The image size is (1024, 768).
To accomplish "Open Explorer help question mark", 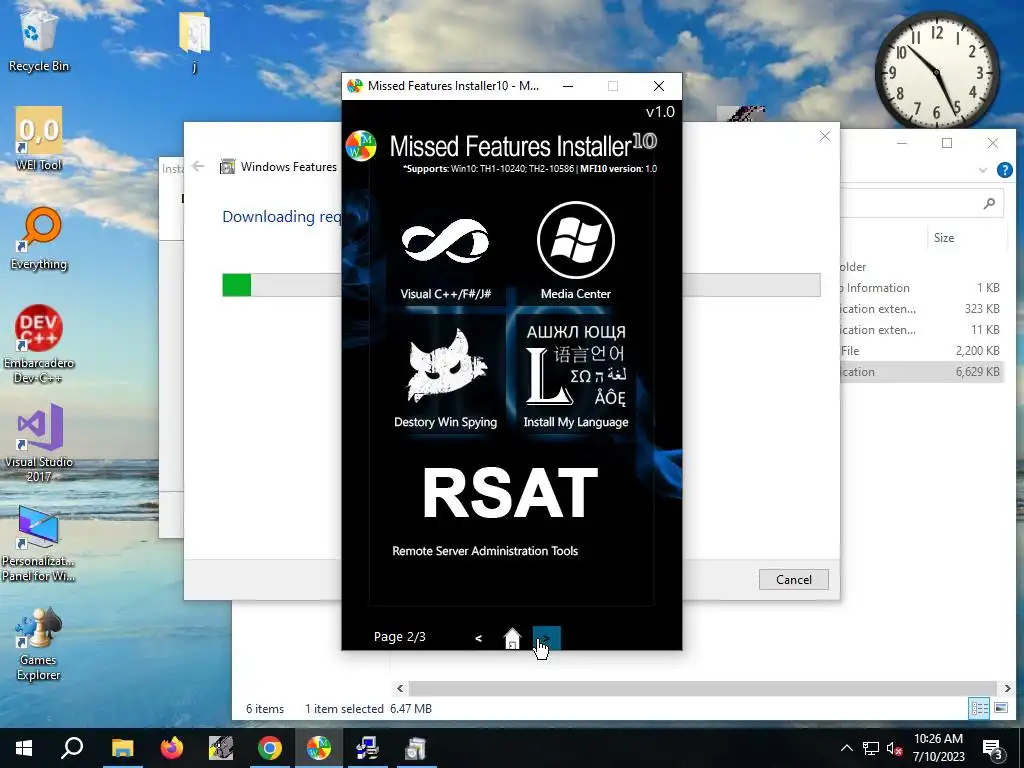I will pos(1004,170).
